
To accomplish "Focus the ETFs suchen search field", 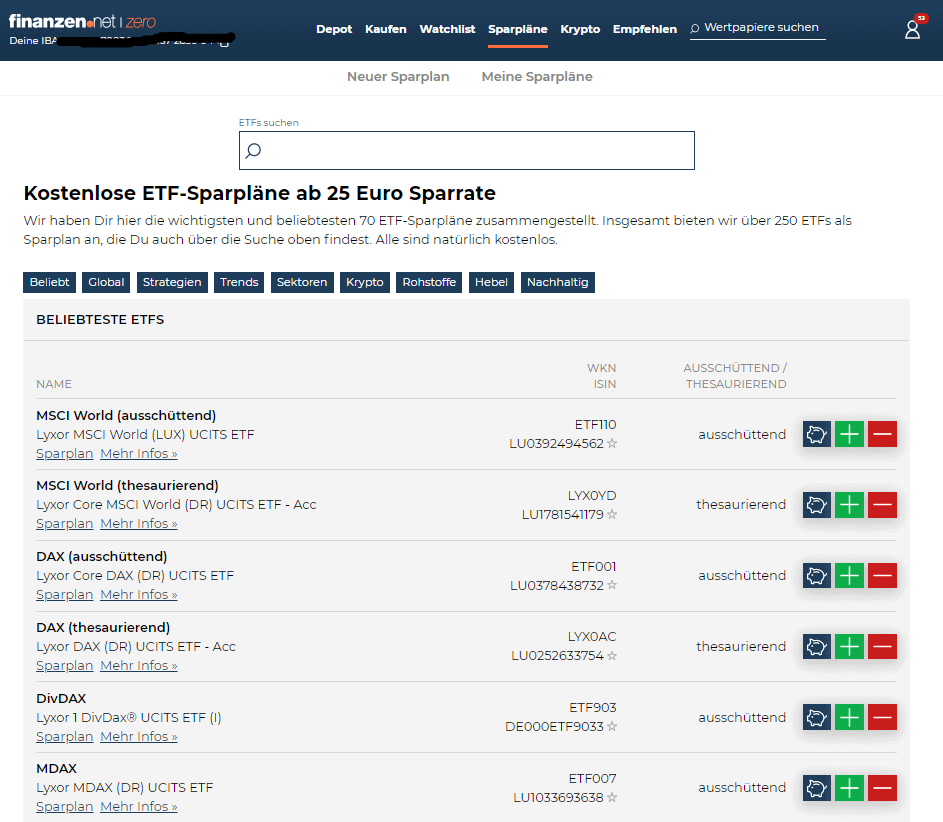I will coord(467,150).
